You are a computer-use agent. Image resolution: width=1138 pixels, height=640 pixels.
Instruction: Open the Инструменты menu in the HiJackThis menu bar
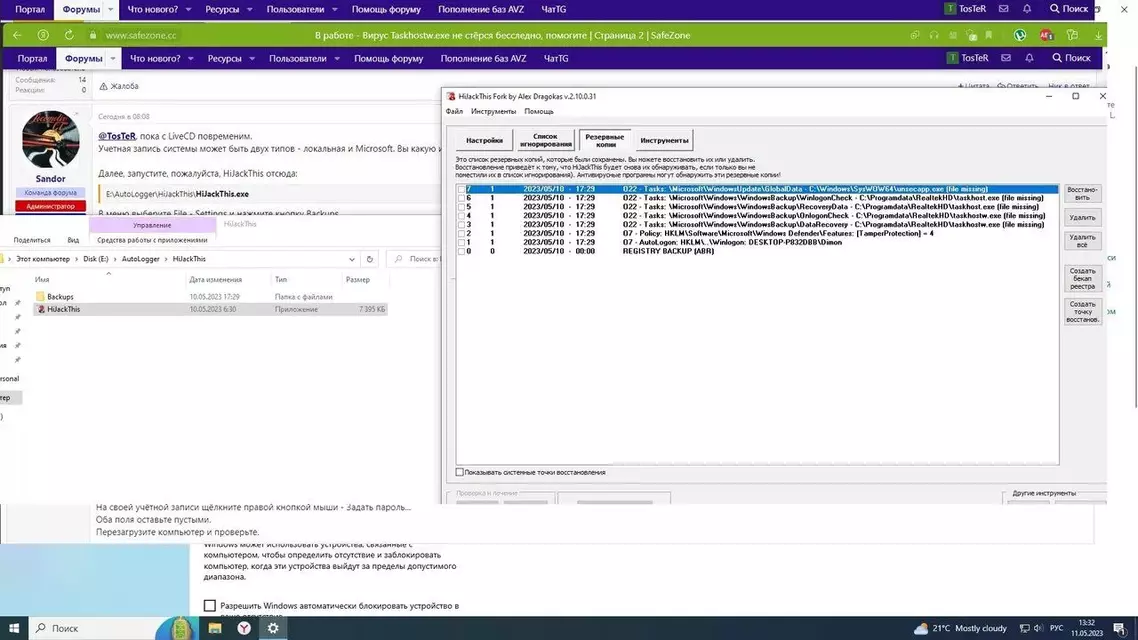point(494,112)
